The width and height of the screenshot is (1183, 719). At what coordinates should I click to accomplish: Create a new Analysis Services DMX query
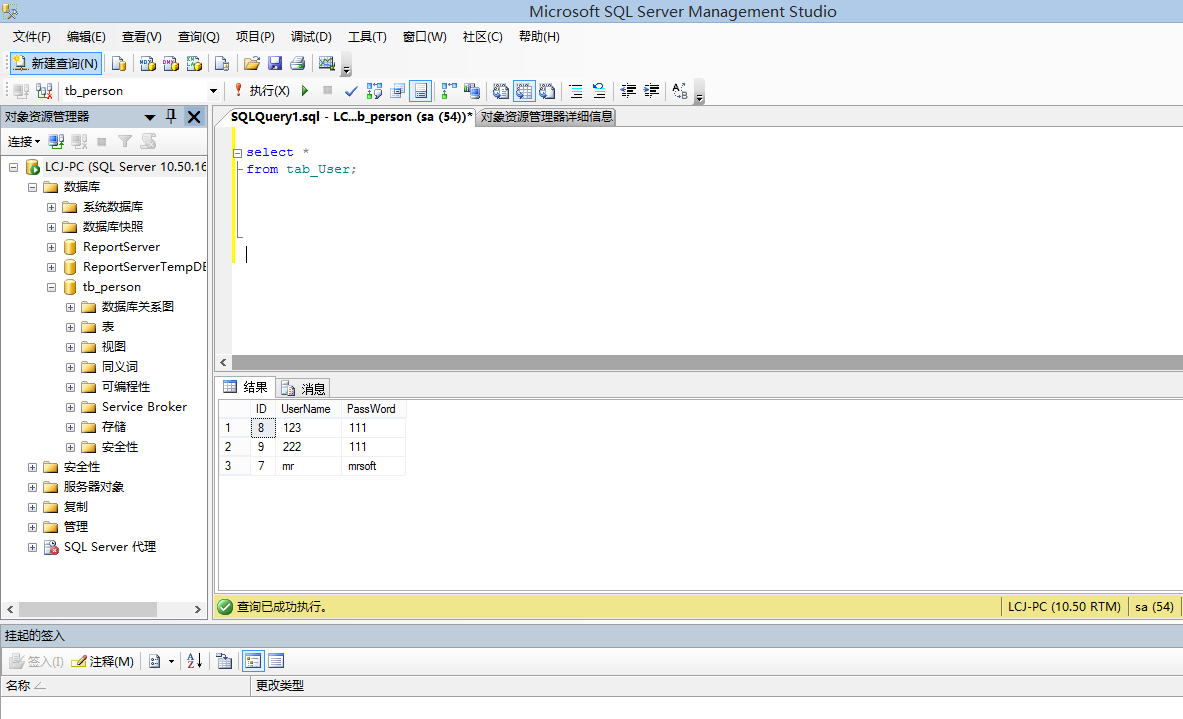click(171, 63)
